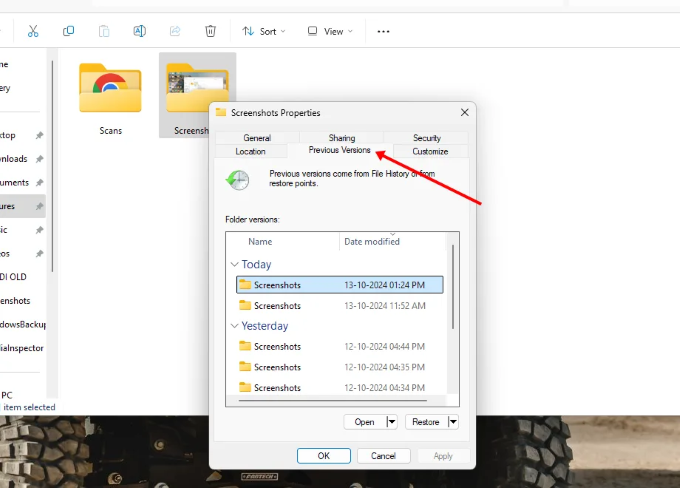Click the This PC navigation item
This screenshot has height=488, width=680.
[23, 395]
